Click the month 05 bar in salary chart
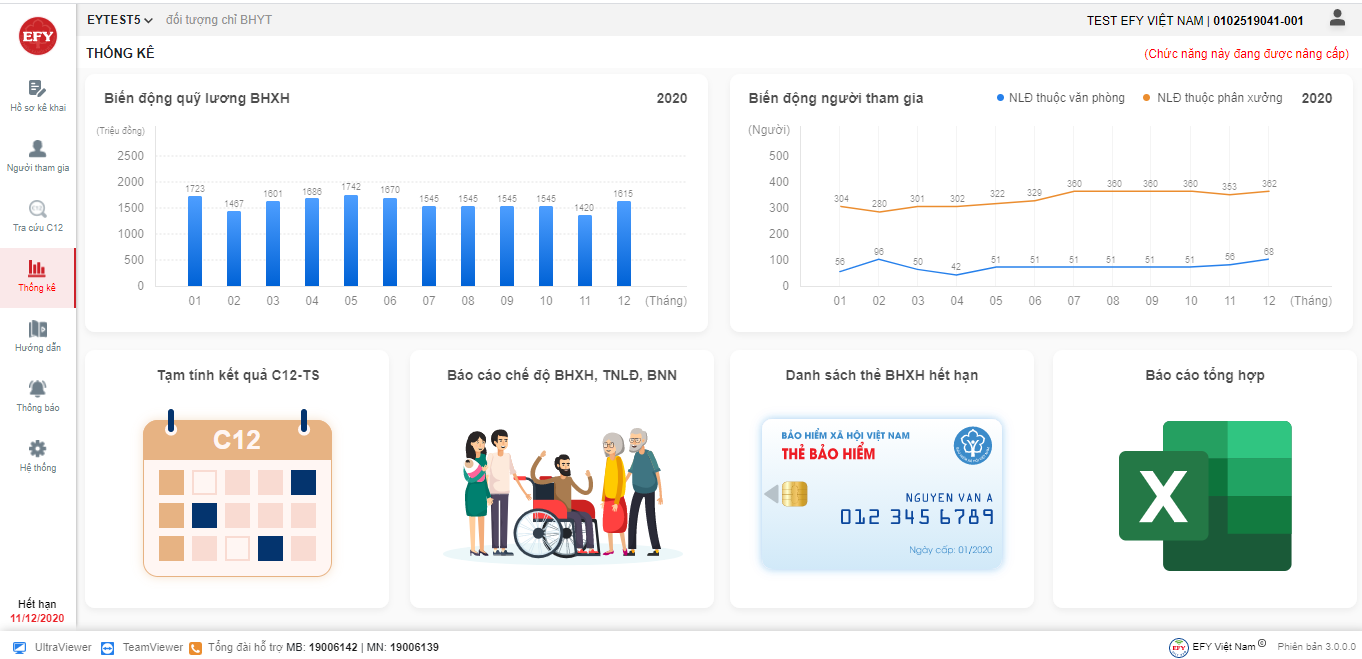The image size is (1362, 659). coord(351,240)
